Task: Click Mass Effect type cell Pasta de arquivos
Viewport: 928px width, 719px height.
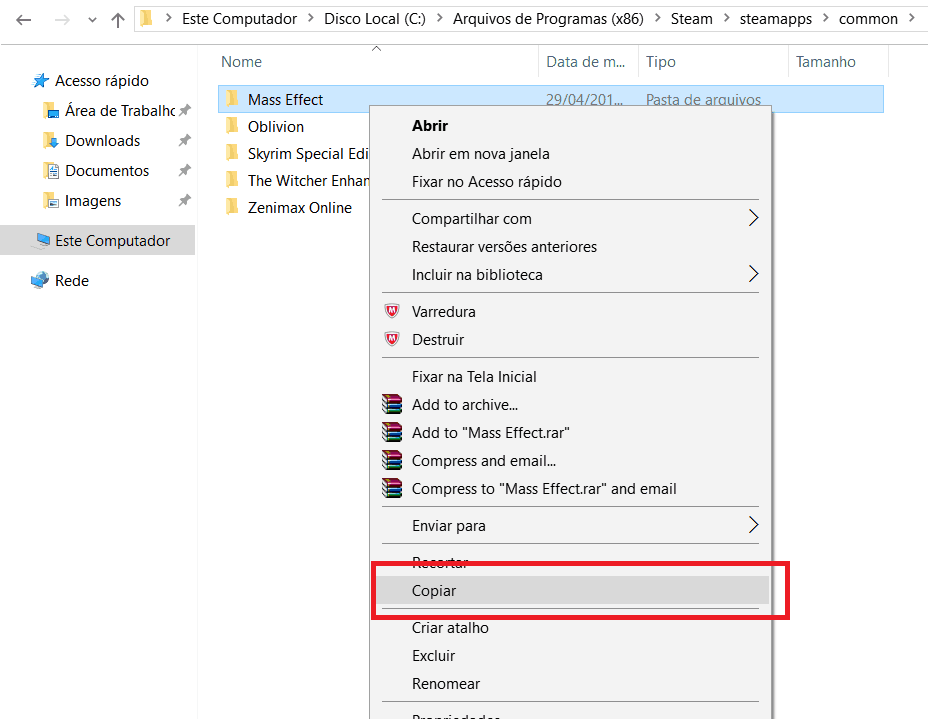Action: 703,99
